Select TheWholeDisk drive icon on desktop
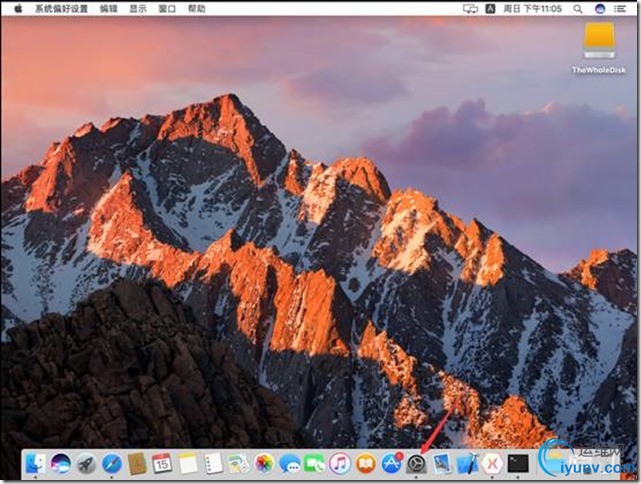This screenshot has height=484, width=641. point(599,42)
